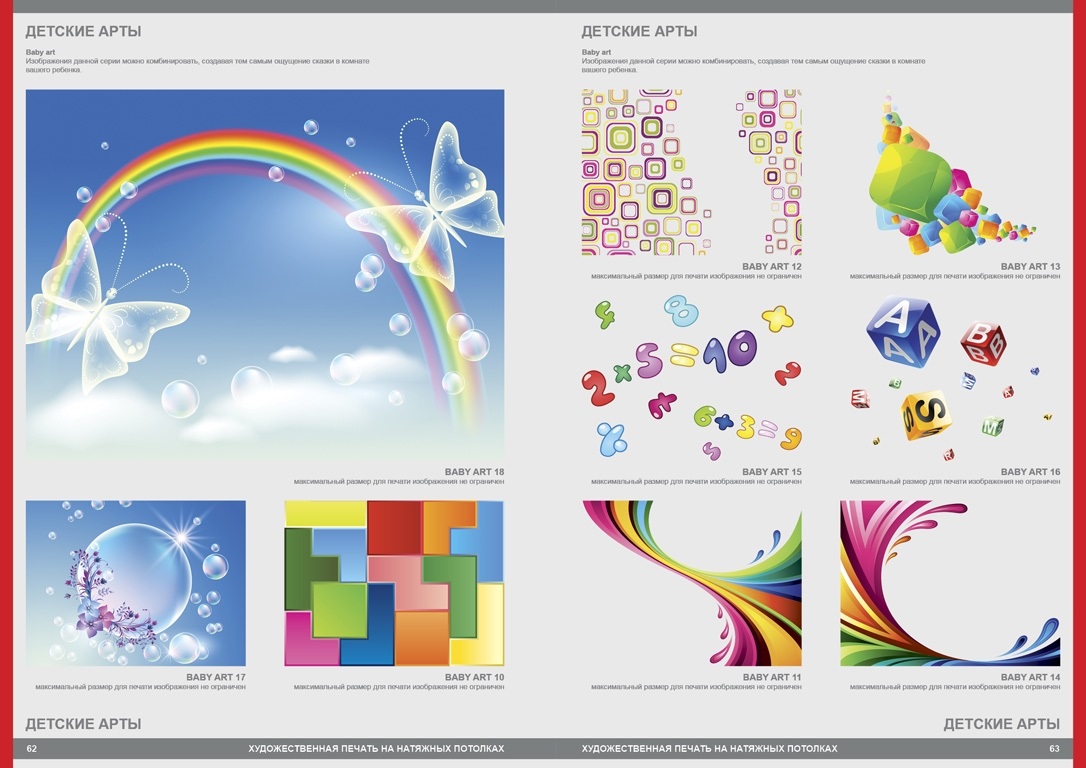Screen dimensions: 1086x768
Task: Open the rainbow swirl image Baby Art 11
Action: (691, 583)
